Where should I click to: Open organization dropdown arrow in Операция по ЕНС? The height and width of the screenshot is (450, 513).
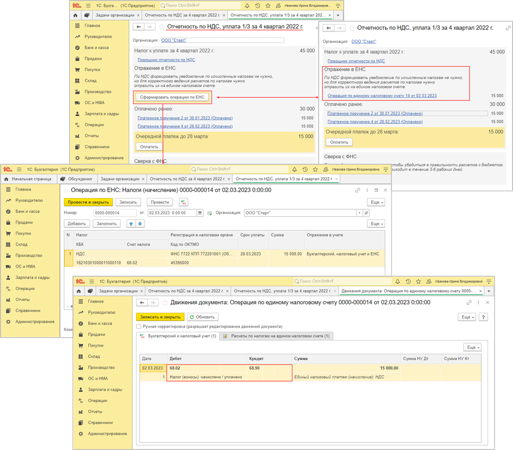click(359, 213)
